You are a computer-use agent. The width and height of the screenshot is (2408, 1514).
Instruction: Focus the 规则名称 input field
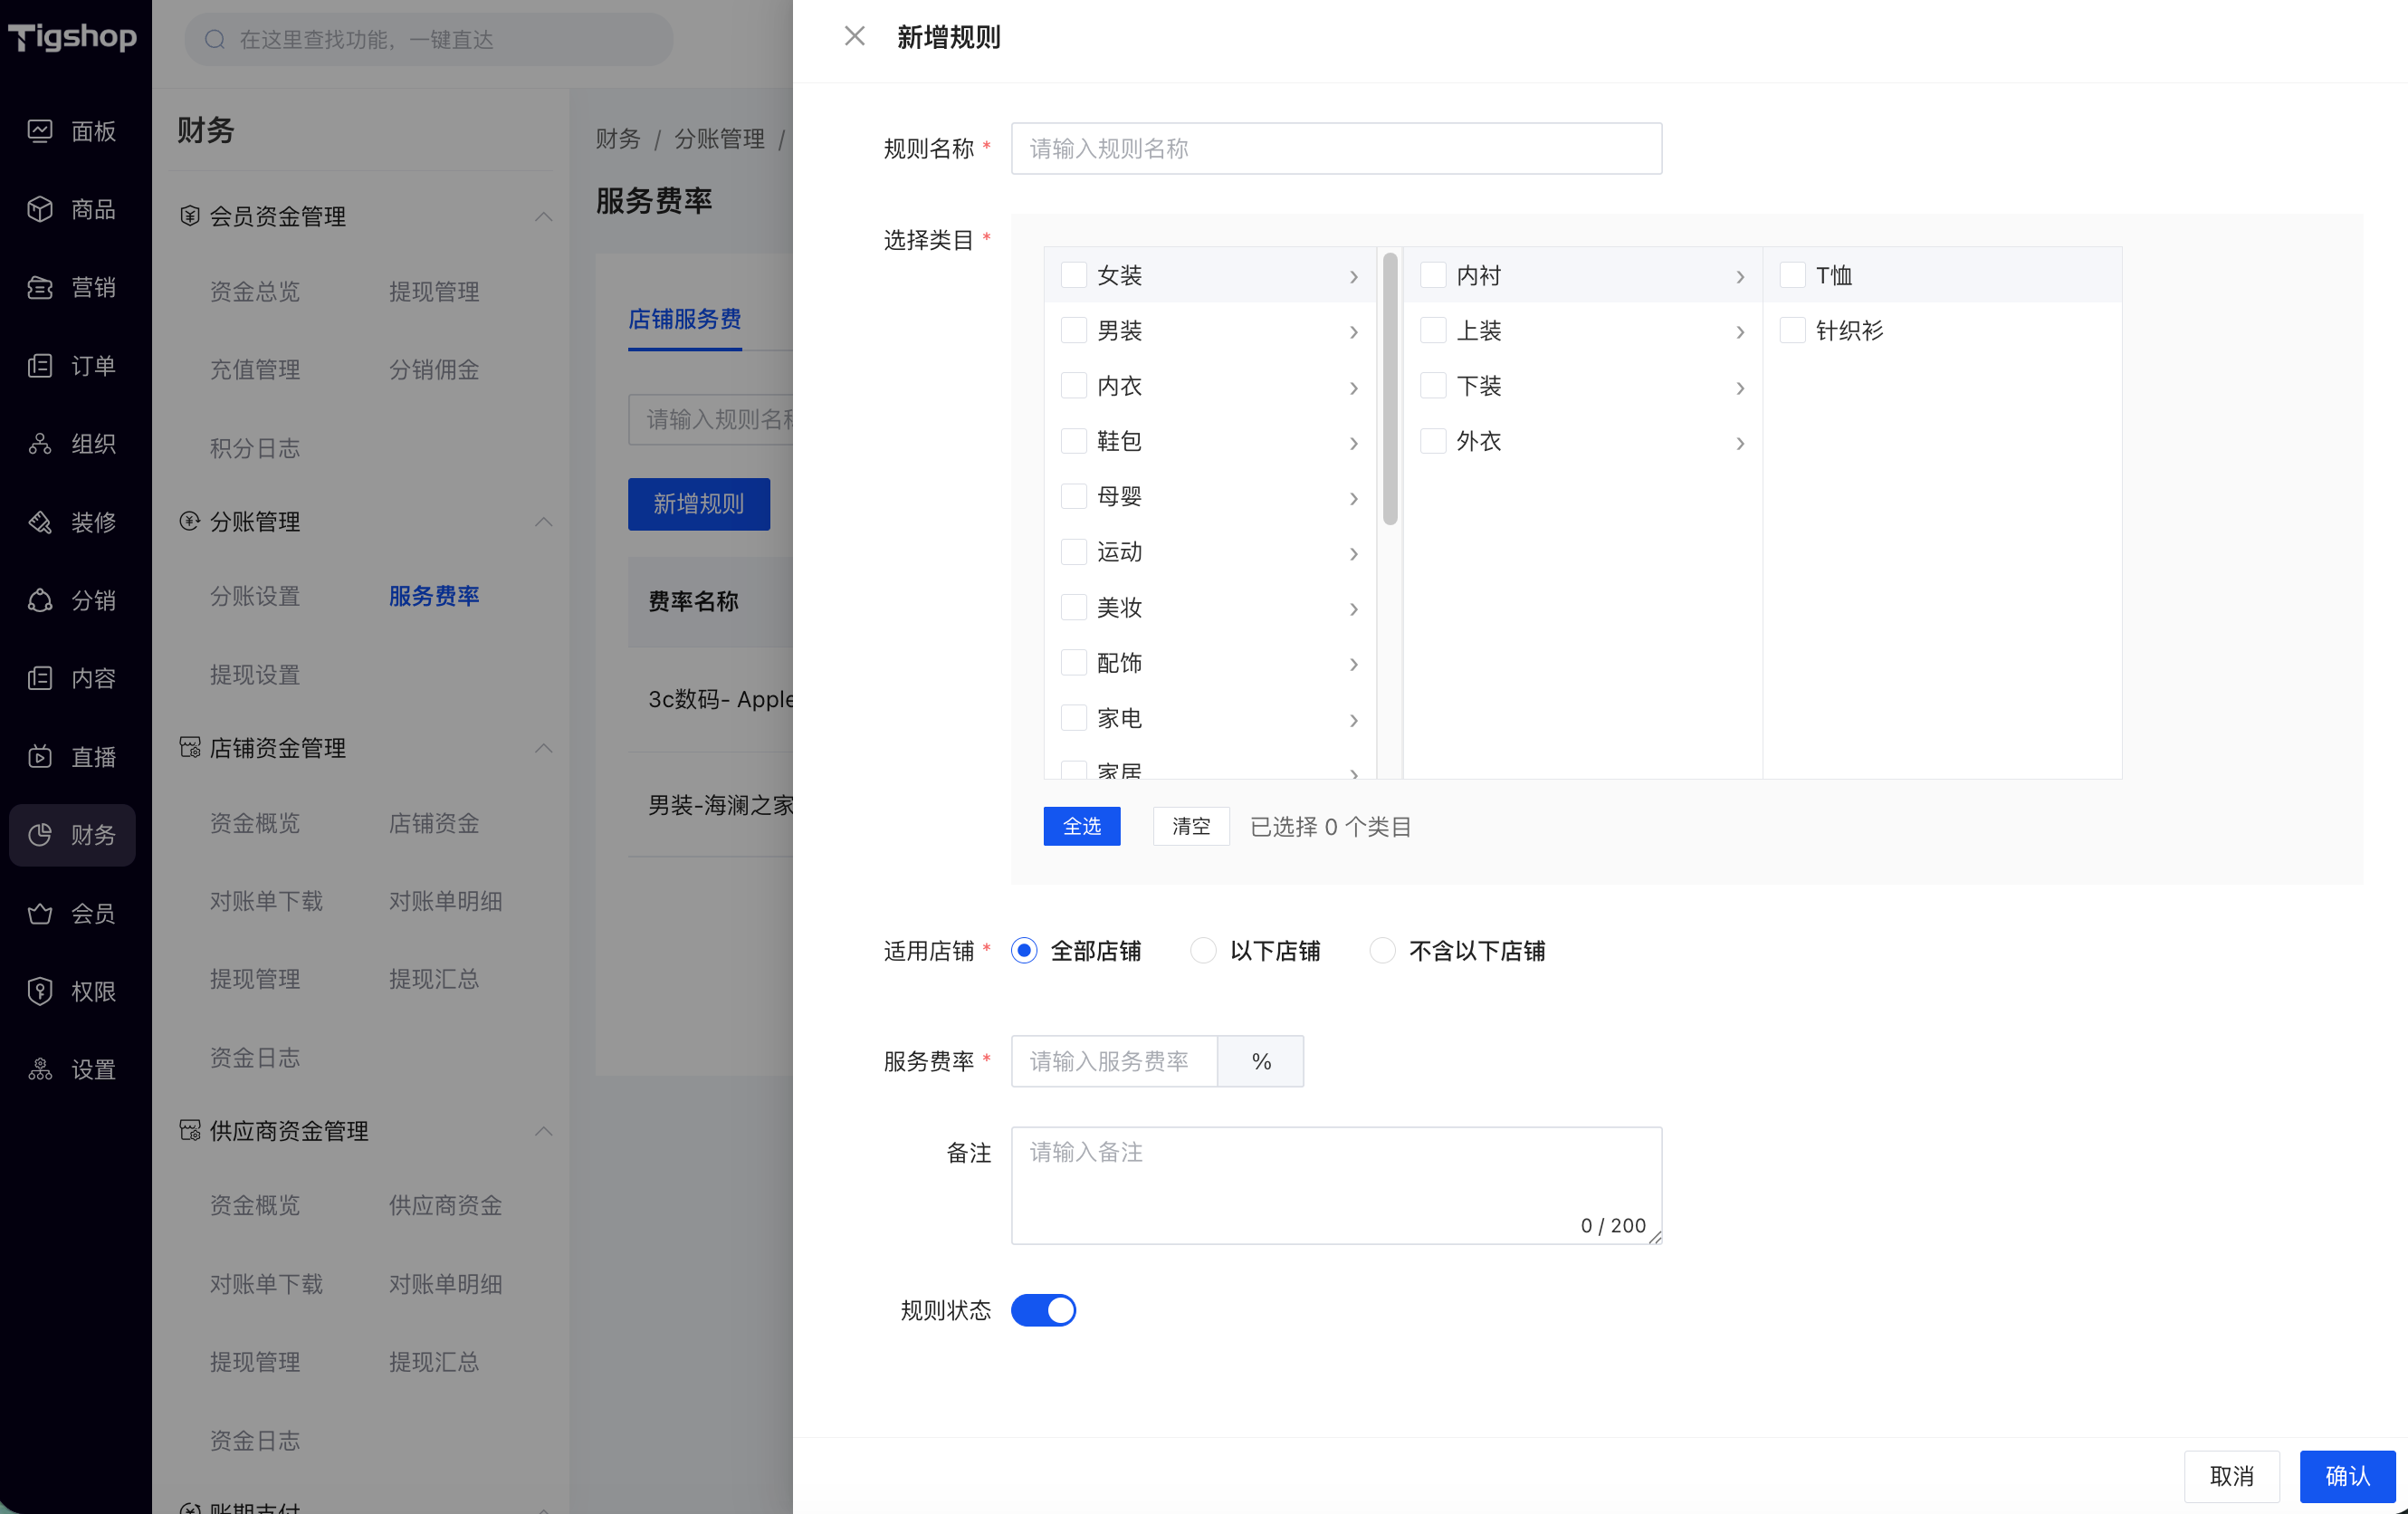pyautogui.click(x=1336, y=149)
